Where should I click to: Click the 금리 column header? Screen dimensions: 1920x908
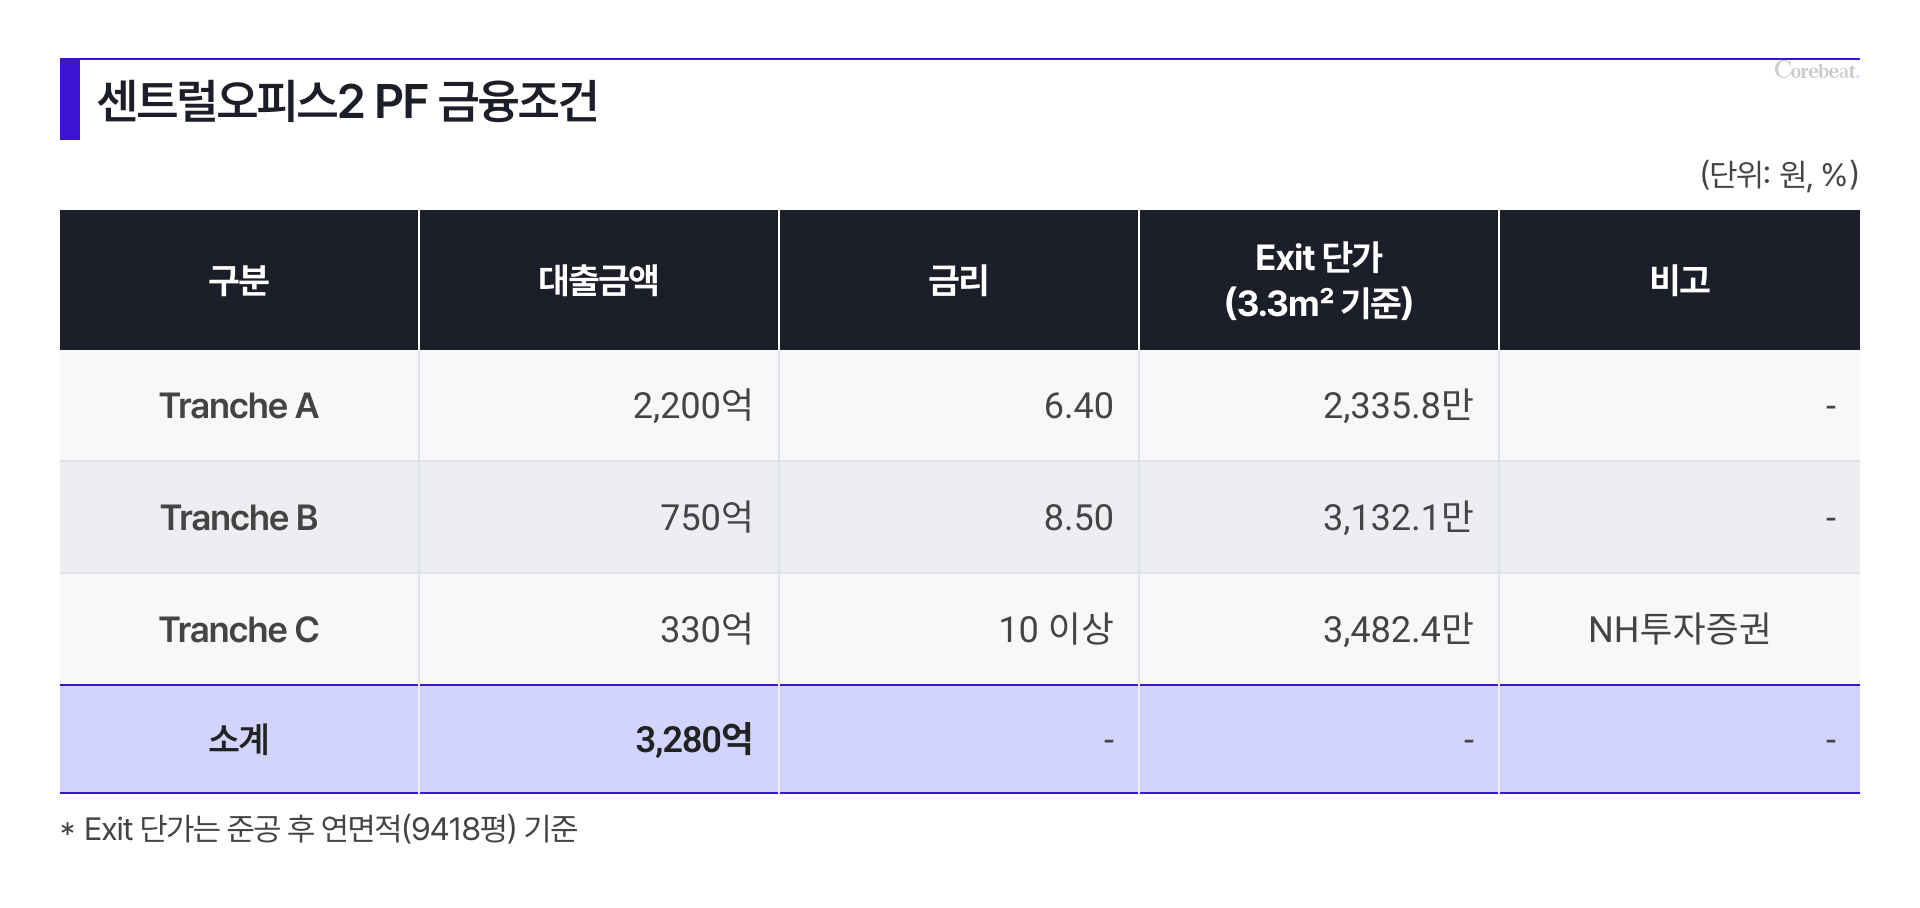(958, 280)
